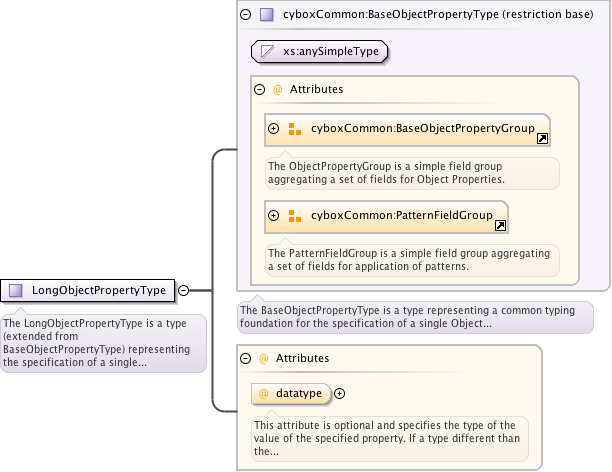
Task: Expand the cyboxCommon:PatternFieldGroup node
Action: point(273,216)
